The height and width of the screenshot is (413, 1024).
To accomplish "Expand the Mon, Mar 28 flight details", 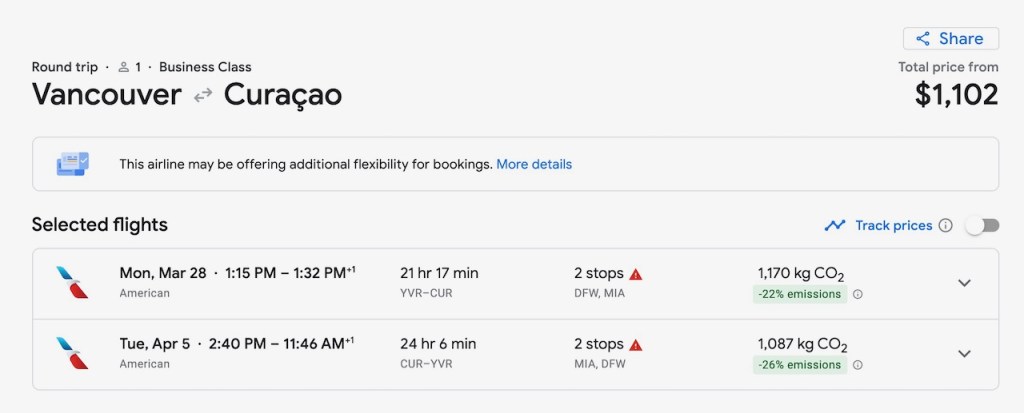I will point(964,283).
